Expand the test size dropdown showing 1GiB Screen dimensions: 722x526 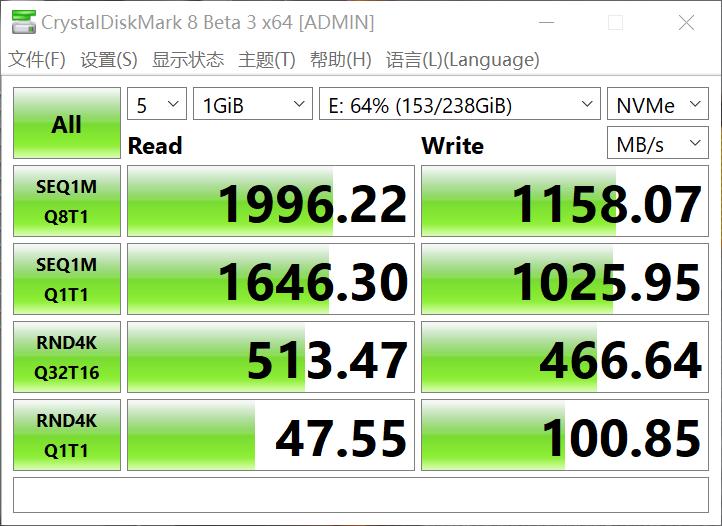(253, 104)
